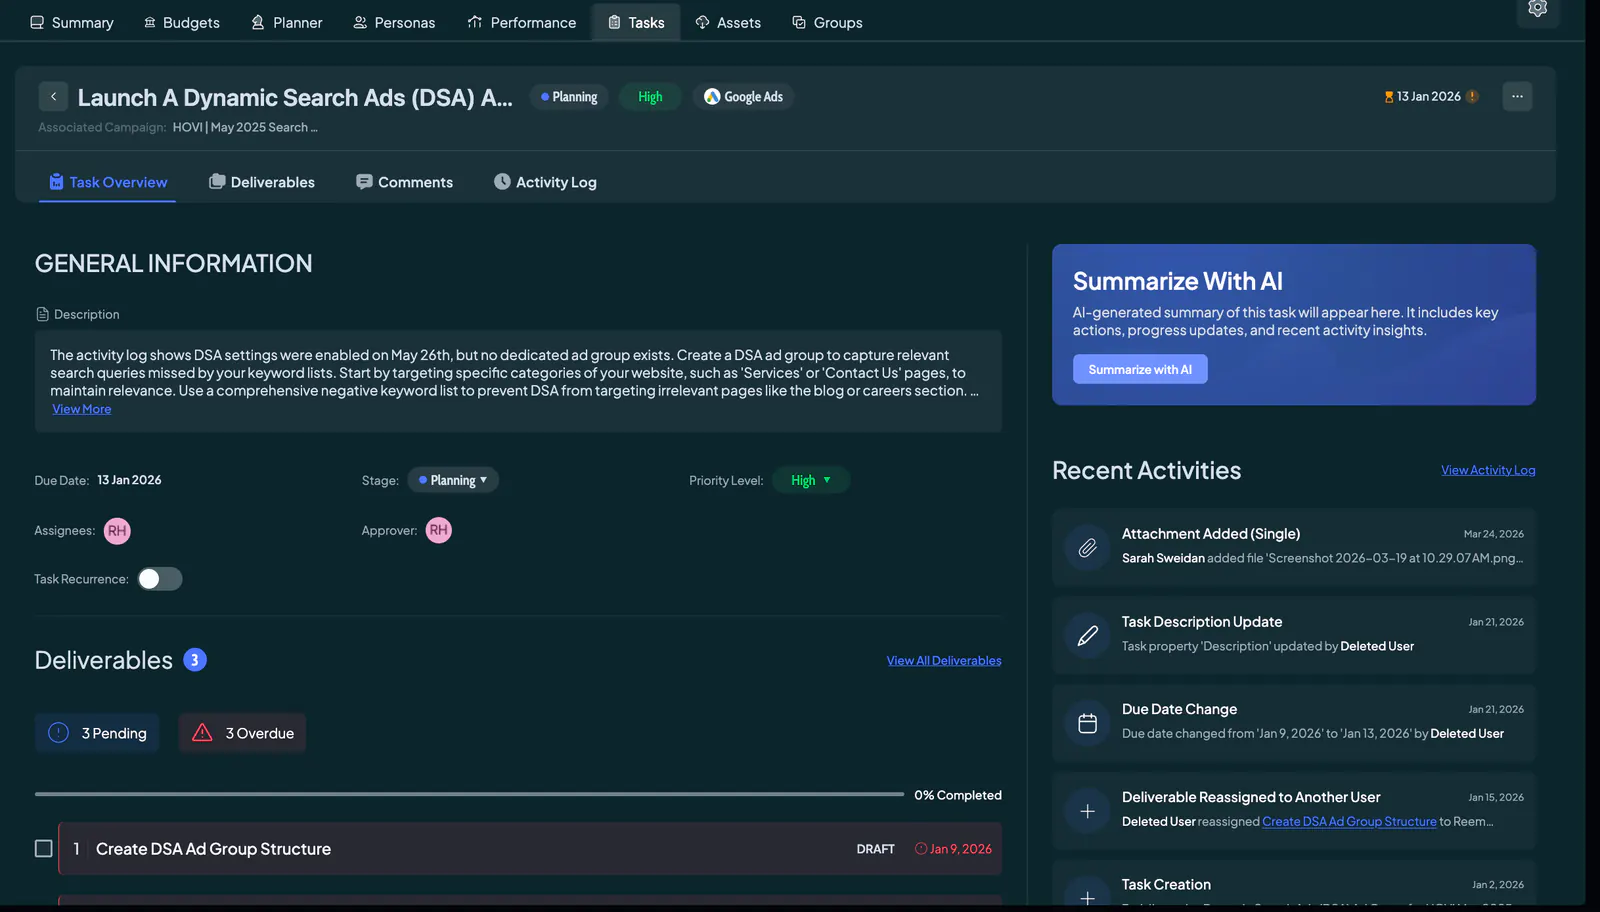
Task: Click the deliverables completion progress bar
Action: [x=469, y=794]
